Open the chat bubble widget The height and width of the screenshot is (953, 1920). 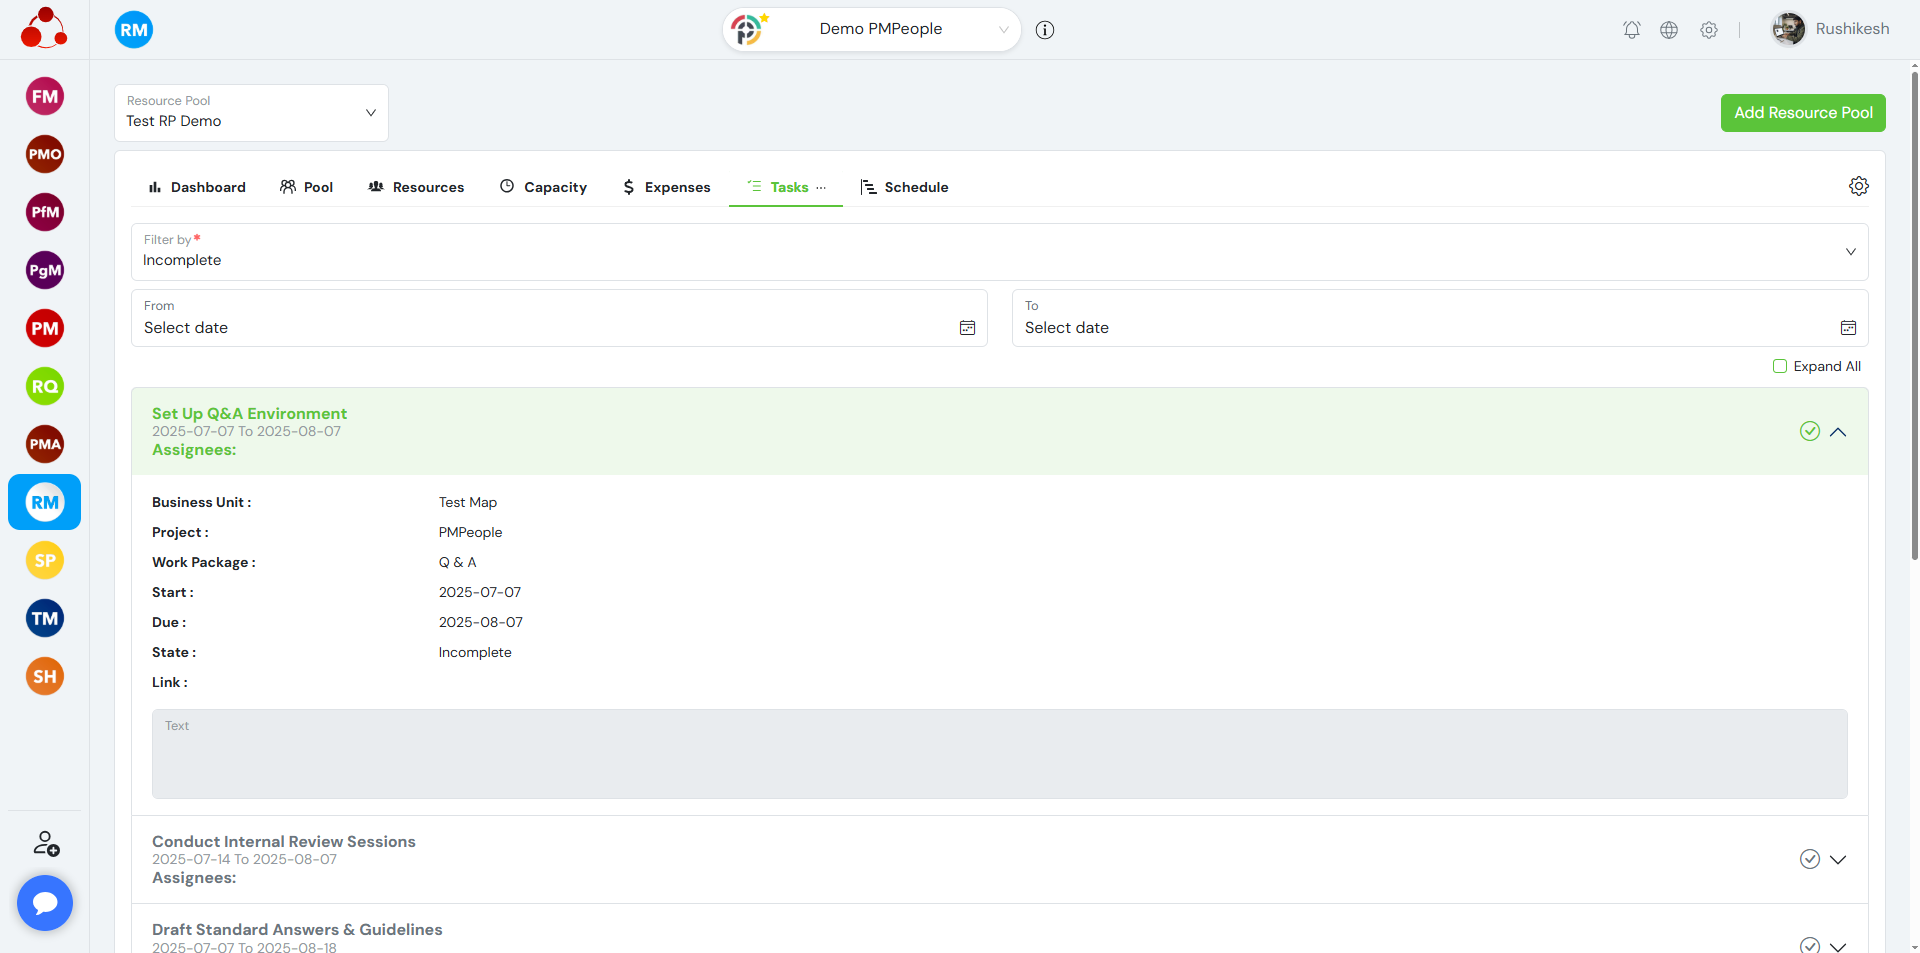(x=45, y=903)
